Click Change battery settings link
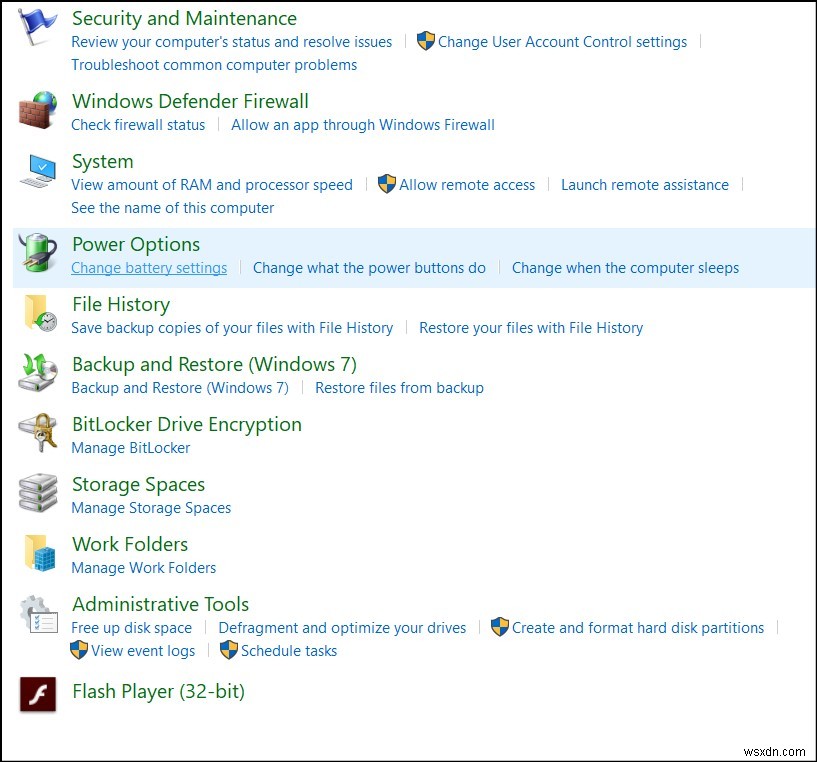This screenshot has height=762, width=817. [149, 267]
